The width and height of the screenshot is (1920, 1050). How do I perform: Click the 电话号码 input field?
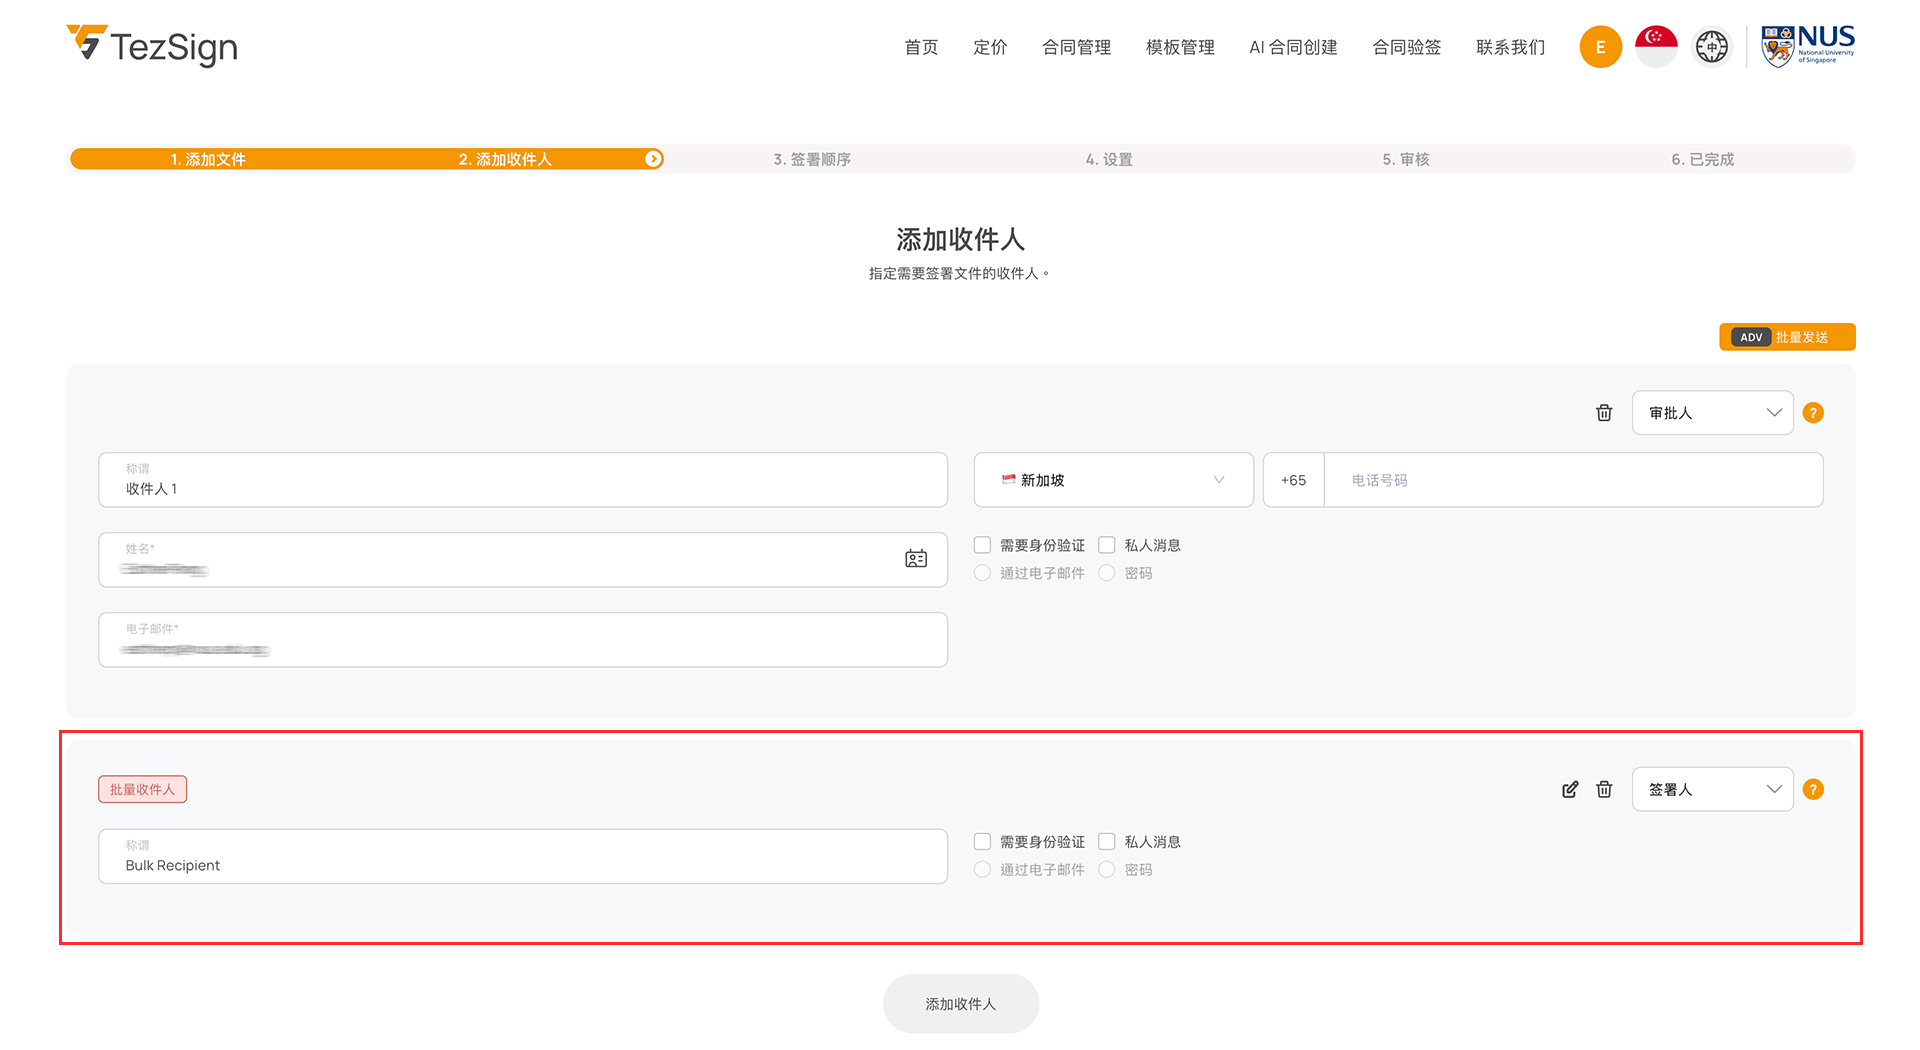coord(1572,480)
